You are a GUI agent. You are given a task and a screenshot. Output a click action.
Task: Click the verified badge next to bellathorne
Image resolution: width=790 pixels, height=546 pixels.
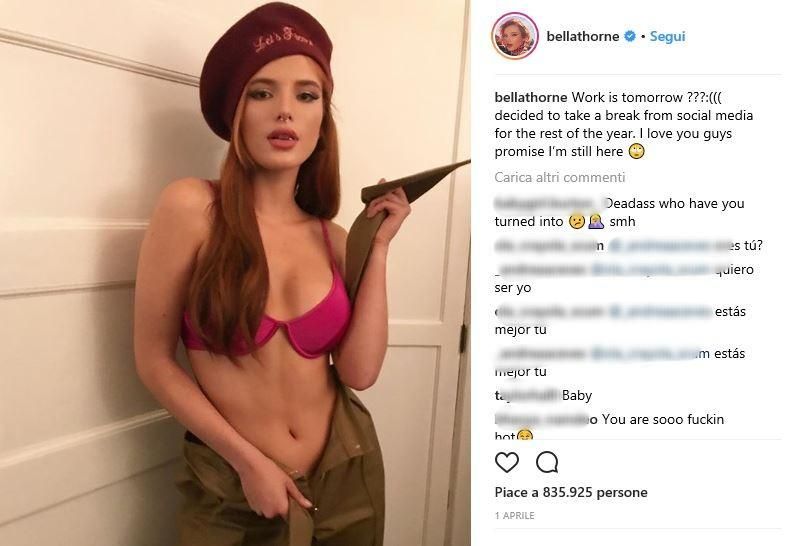pos(630,36)
